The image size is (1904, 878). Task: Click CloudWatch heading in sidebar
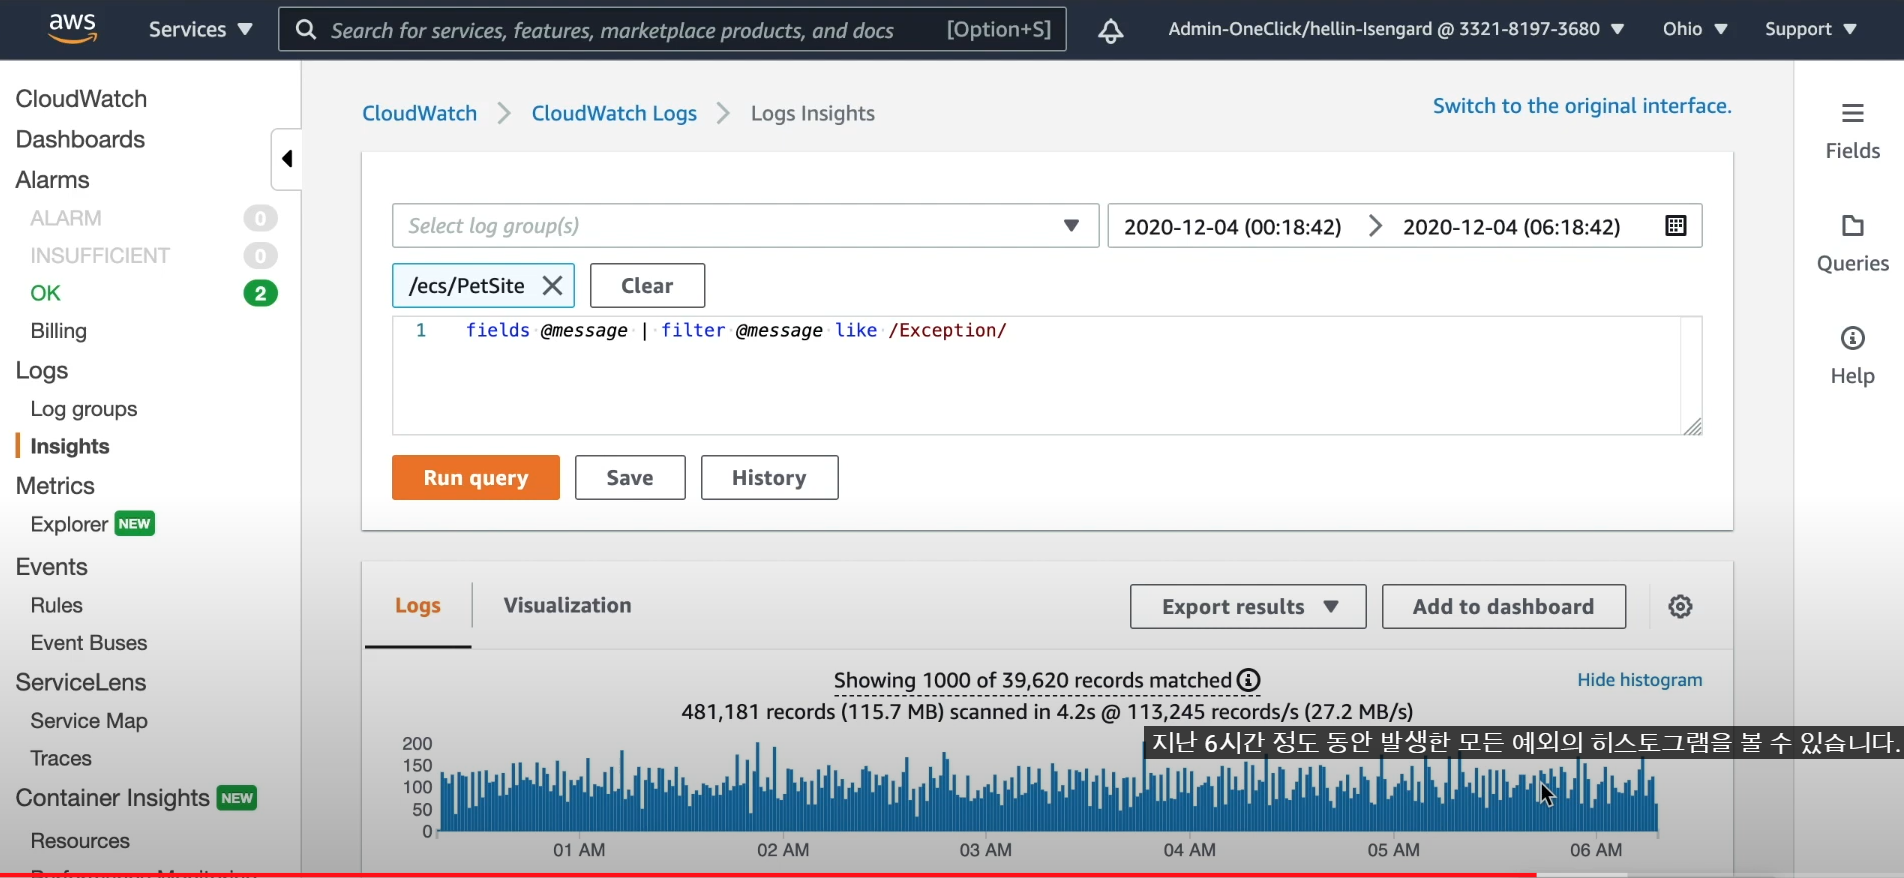pos(81,99)
